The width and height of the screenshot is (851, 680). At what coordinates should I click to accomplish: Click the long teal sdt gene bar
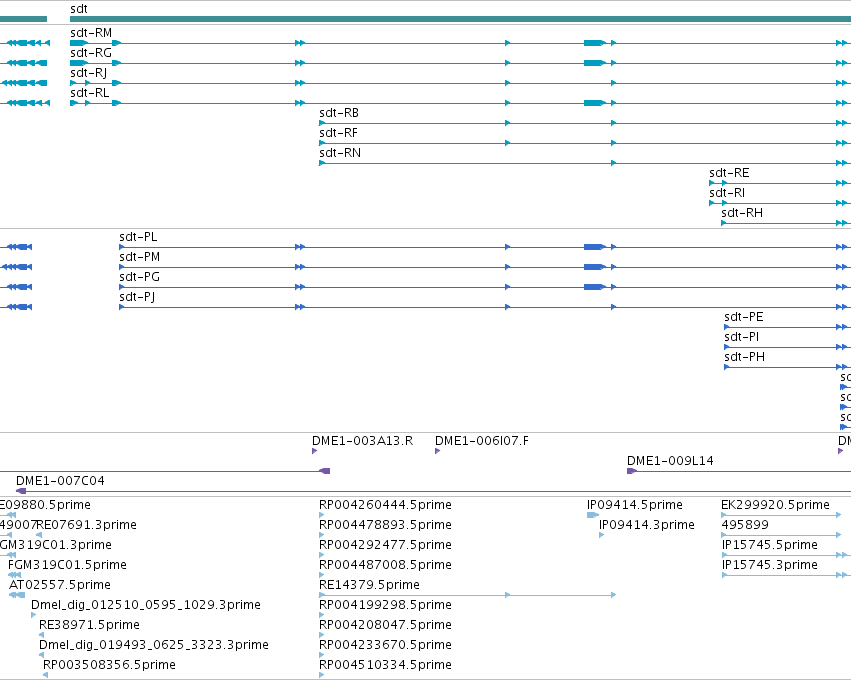pos(460,19)
